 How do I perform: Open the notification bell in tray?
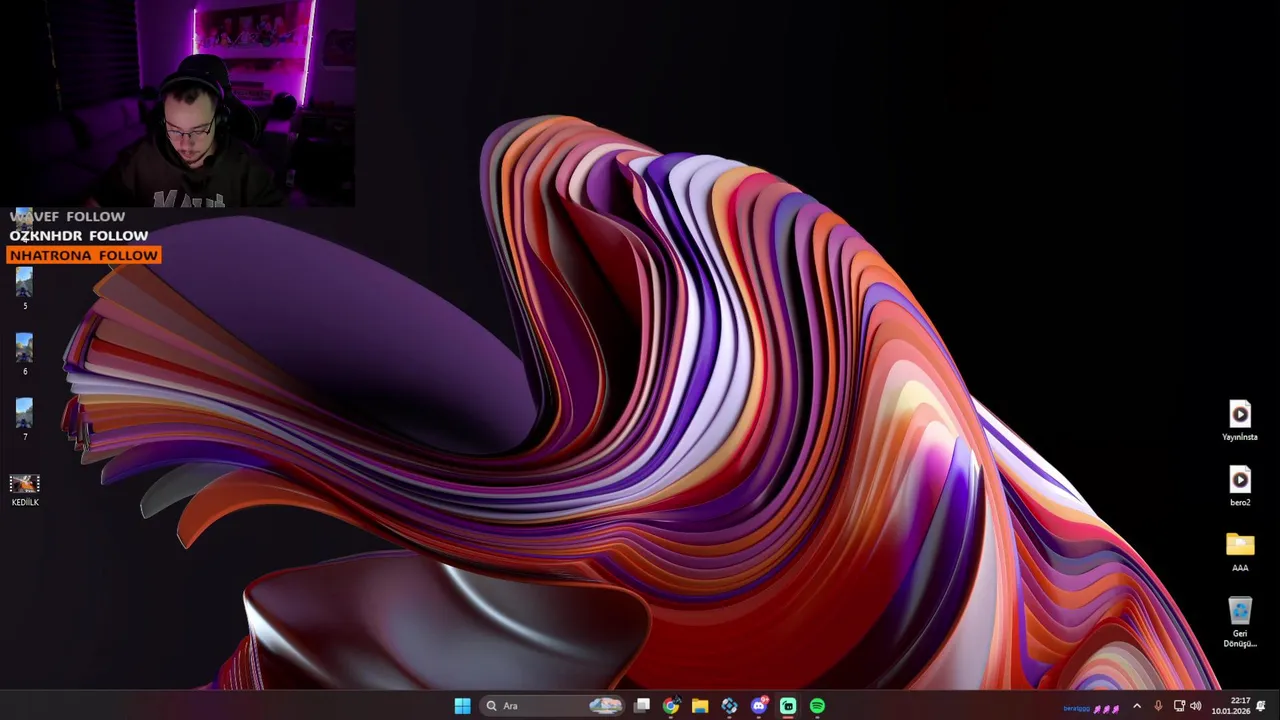pyautogui.click(x=1261, y=706)
